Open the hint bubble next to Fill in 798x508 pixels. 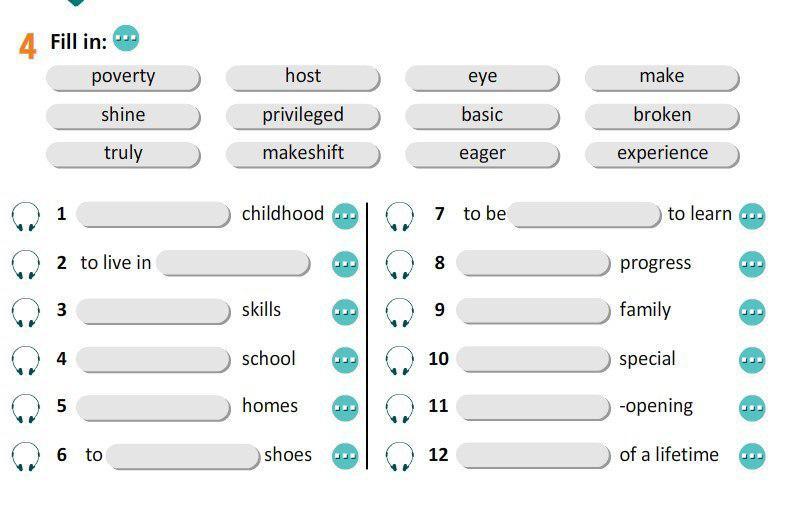click(x=126, y=39)
